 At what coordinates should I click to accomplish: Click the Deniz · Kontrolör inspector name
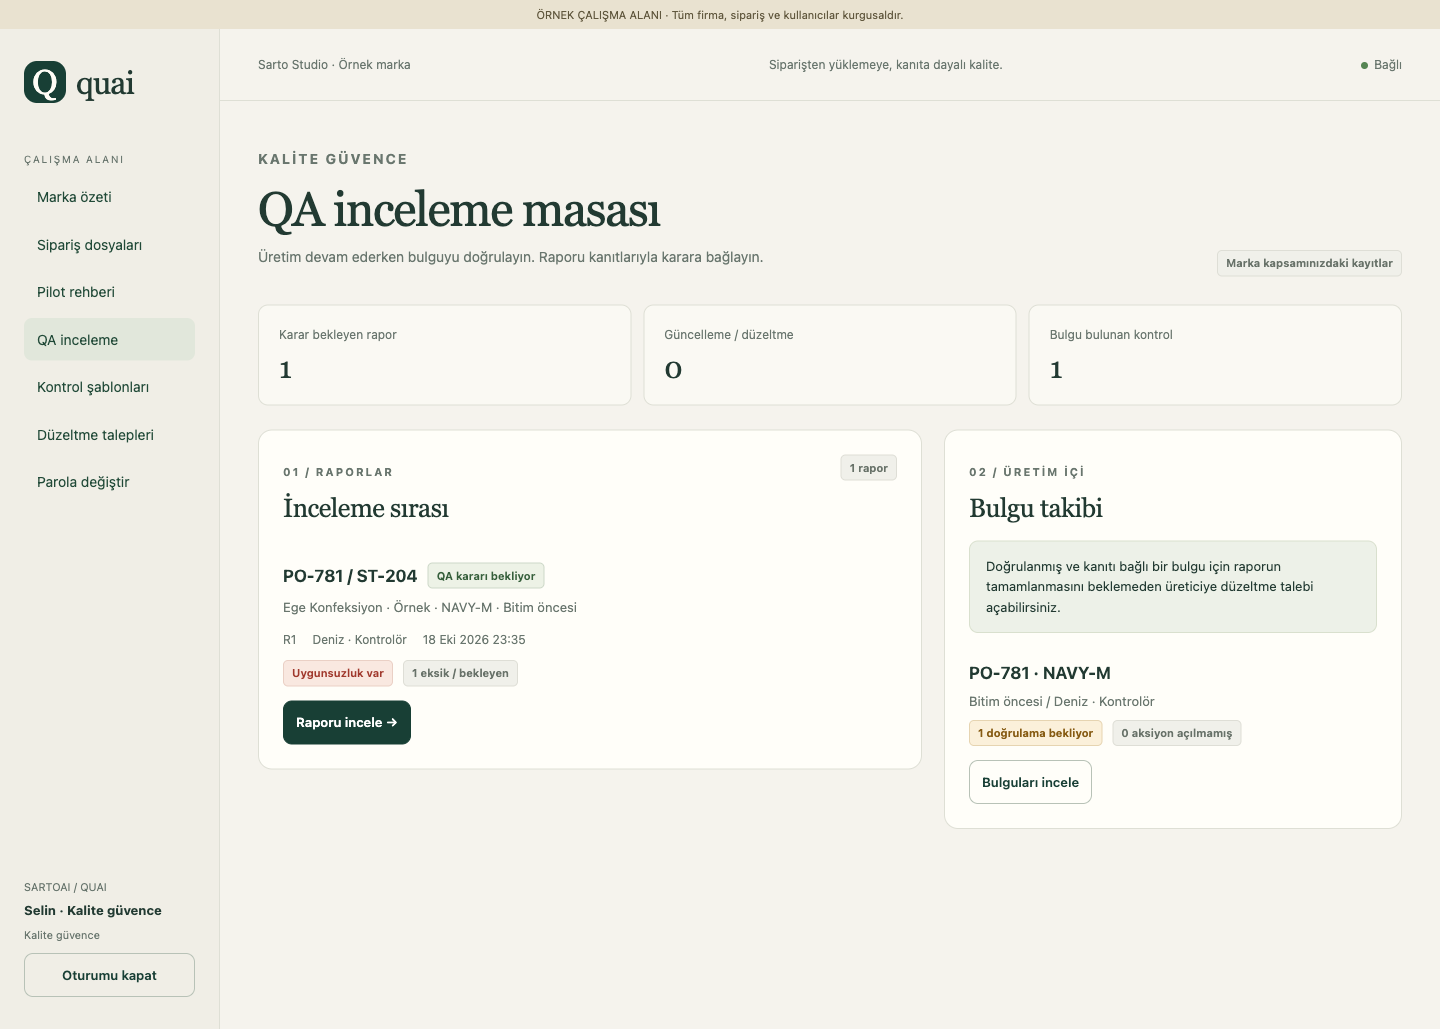click(x=360, y=640)
